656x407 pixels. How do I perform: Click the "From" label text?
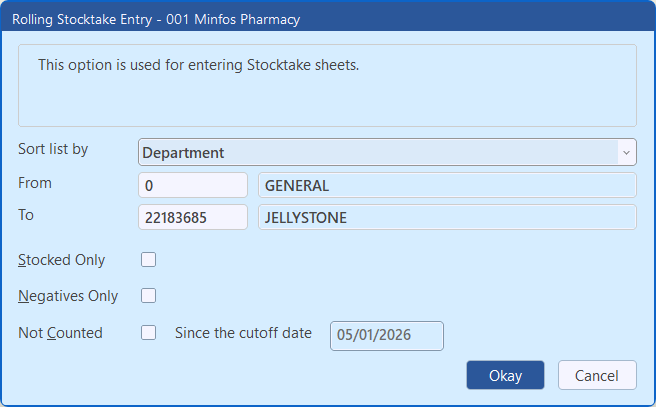35,183
